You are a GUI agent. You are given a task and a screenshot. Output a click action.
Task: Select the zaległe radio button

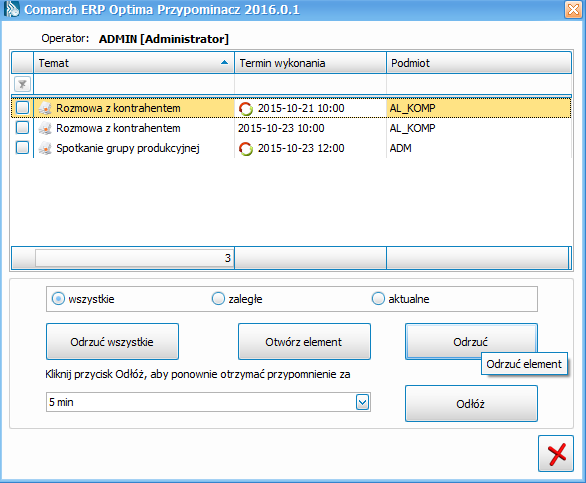tap(218, 299)
